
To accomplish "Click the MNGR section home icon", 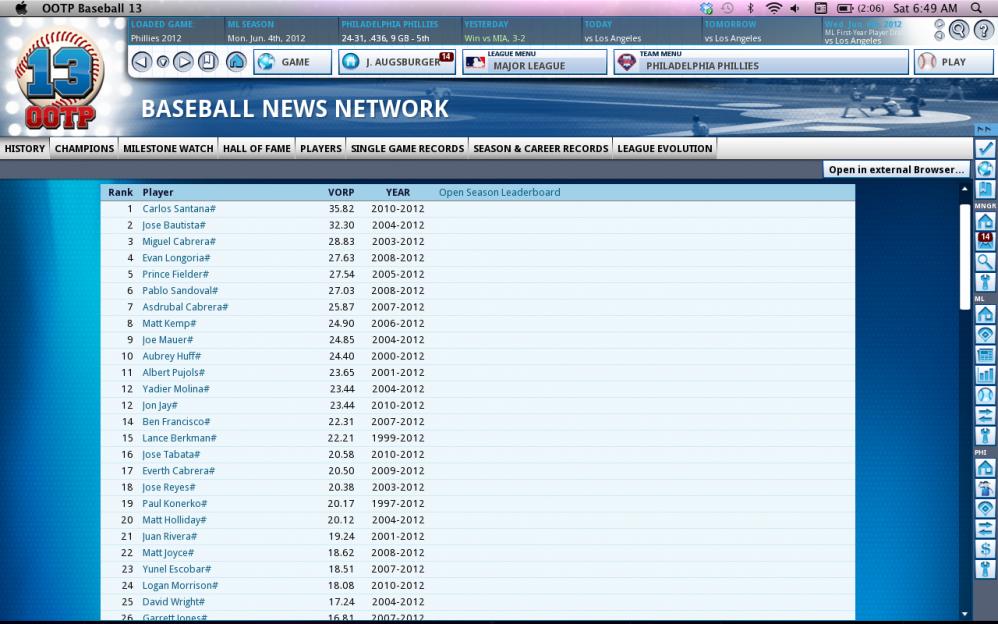I will (985, 221).
